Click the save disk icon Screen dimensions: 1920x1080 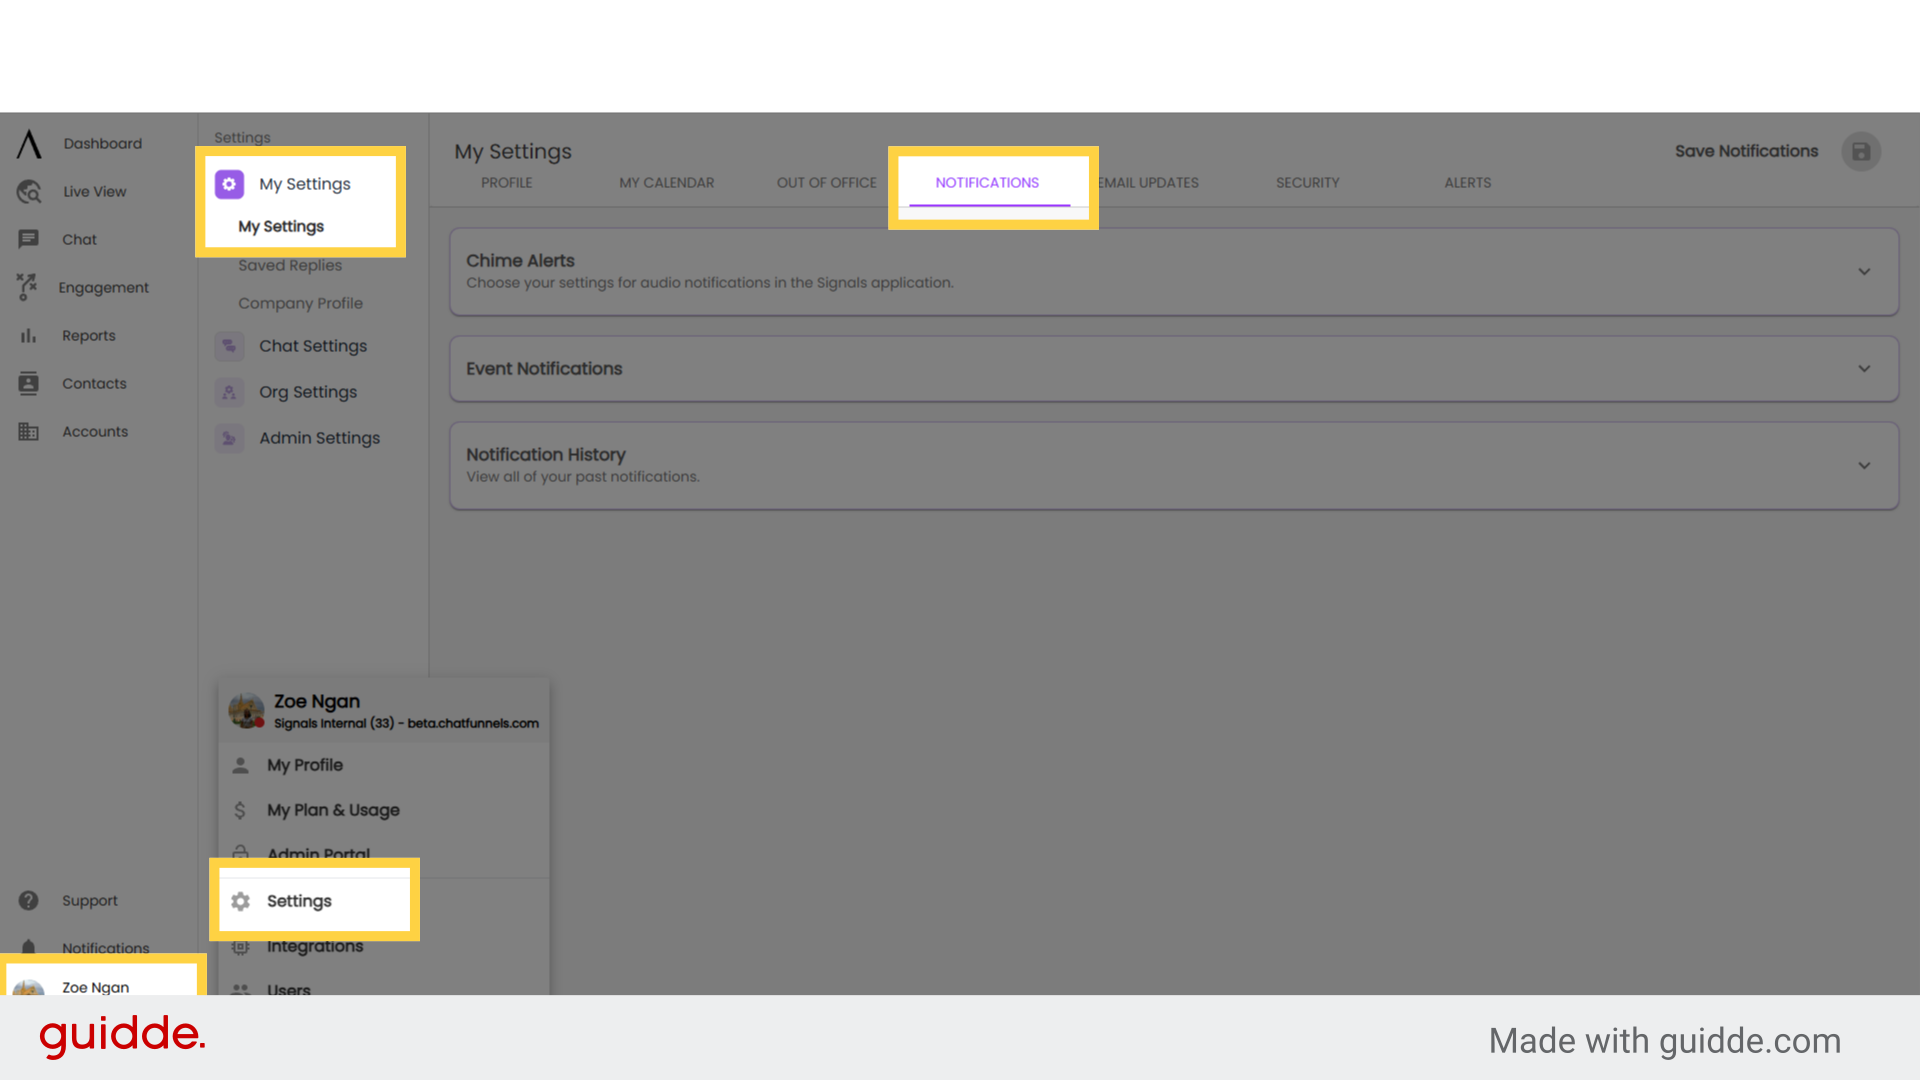click(x=1861, y=152)
